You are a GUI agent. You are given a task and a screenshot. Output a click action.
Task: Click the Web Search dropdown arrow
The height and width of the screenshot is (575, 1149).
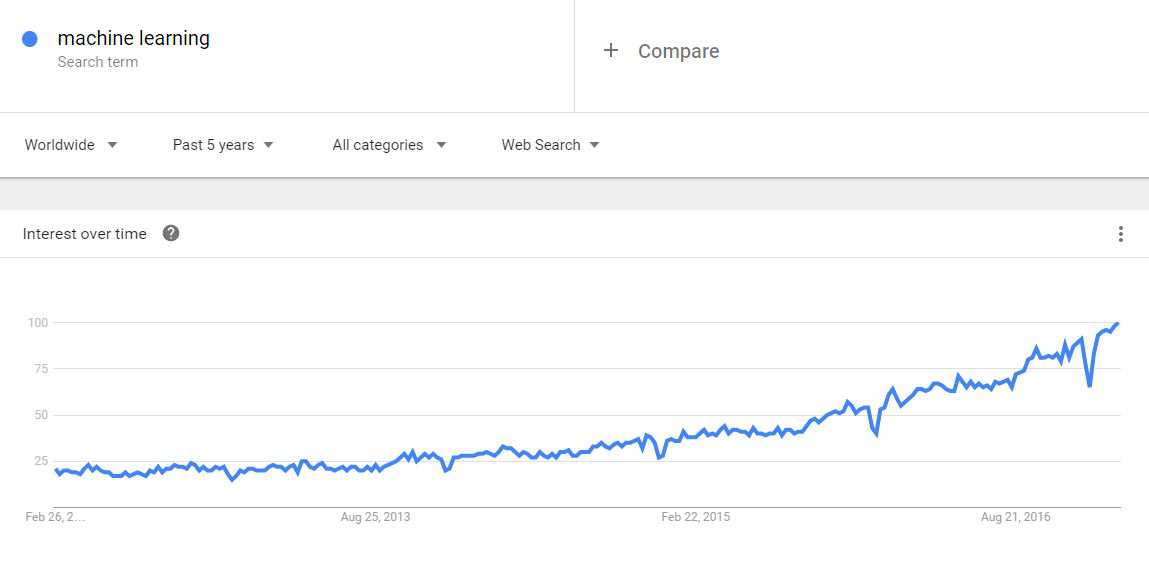click(594, 145)
